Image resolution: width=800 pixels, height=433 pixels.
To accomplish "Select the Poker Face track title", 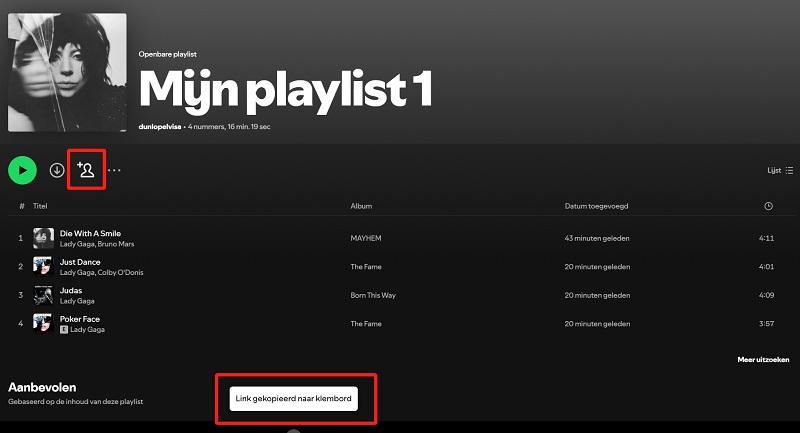I will tap(80, 319).
